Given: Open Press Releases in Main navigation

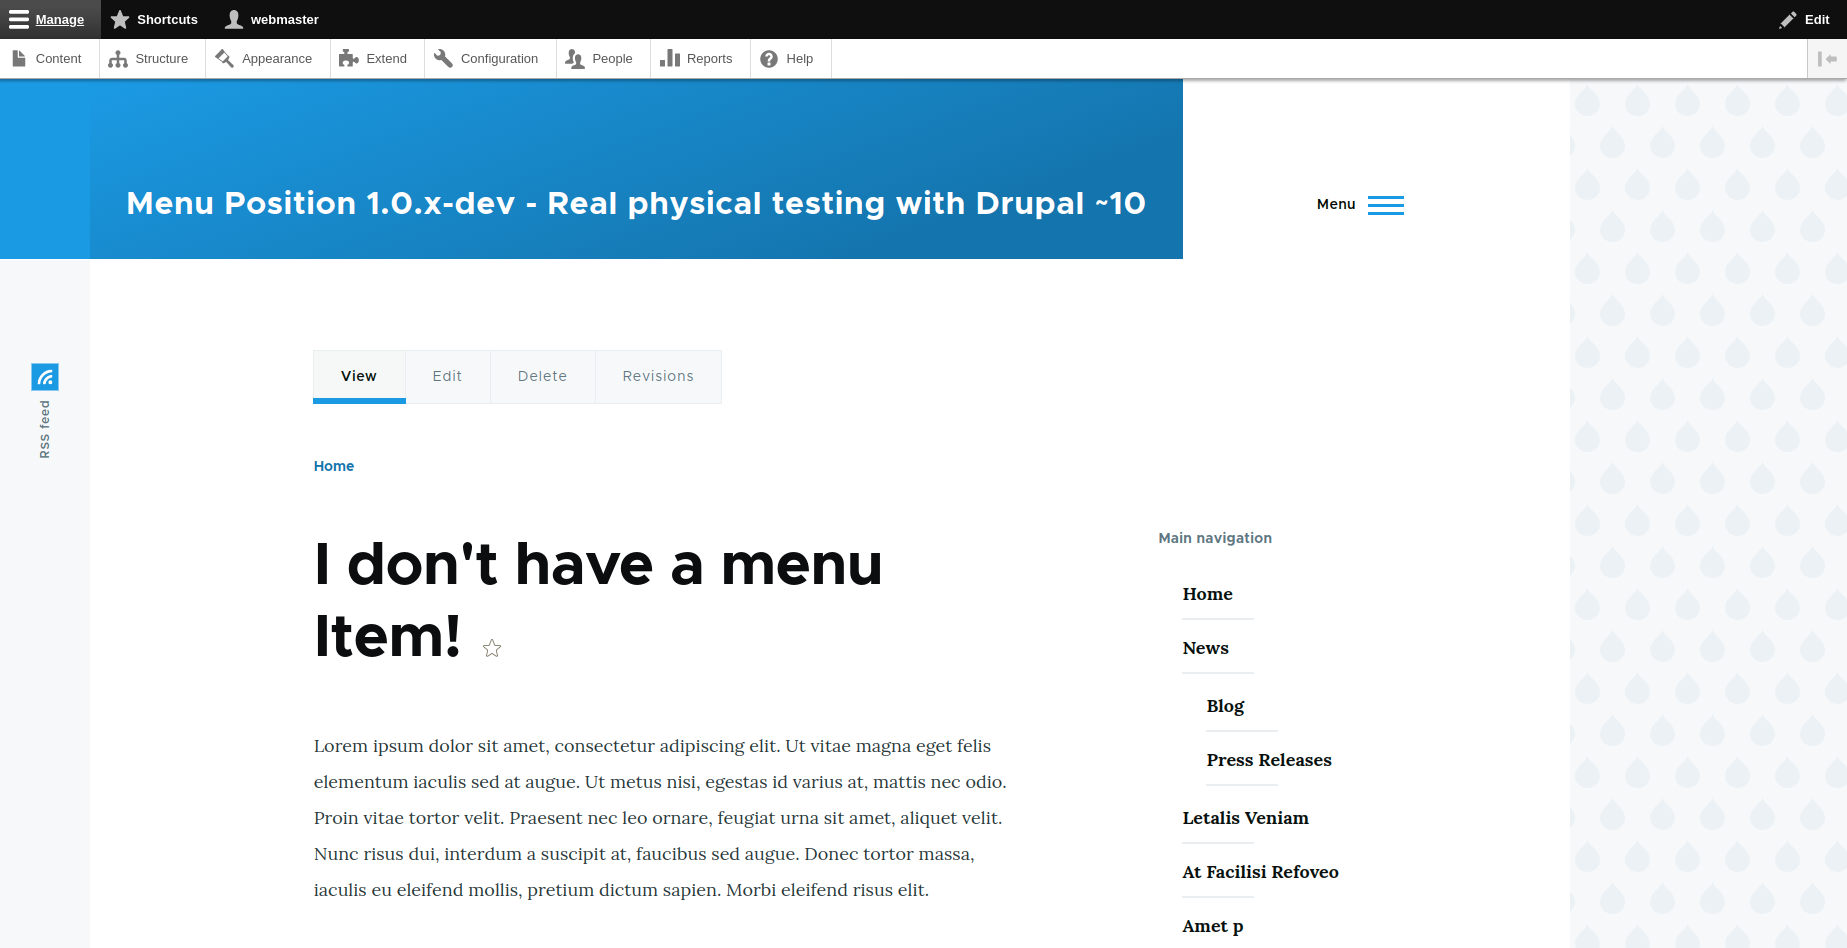Looking at the screenshot, I should (1269, 760).
